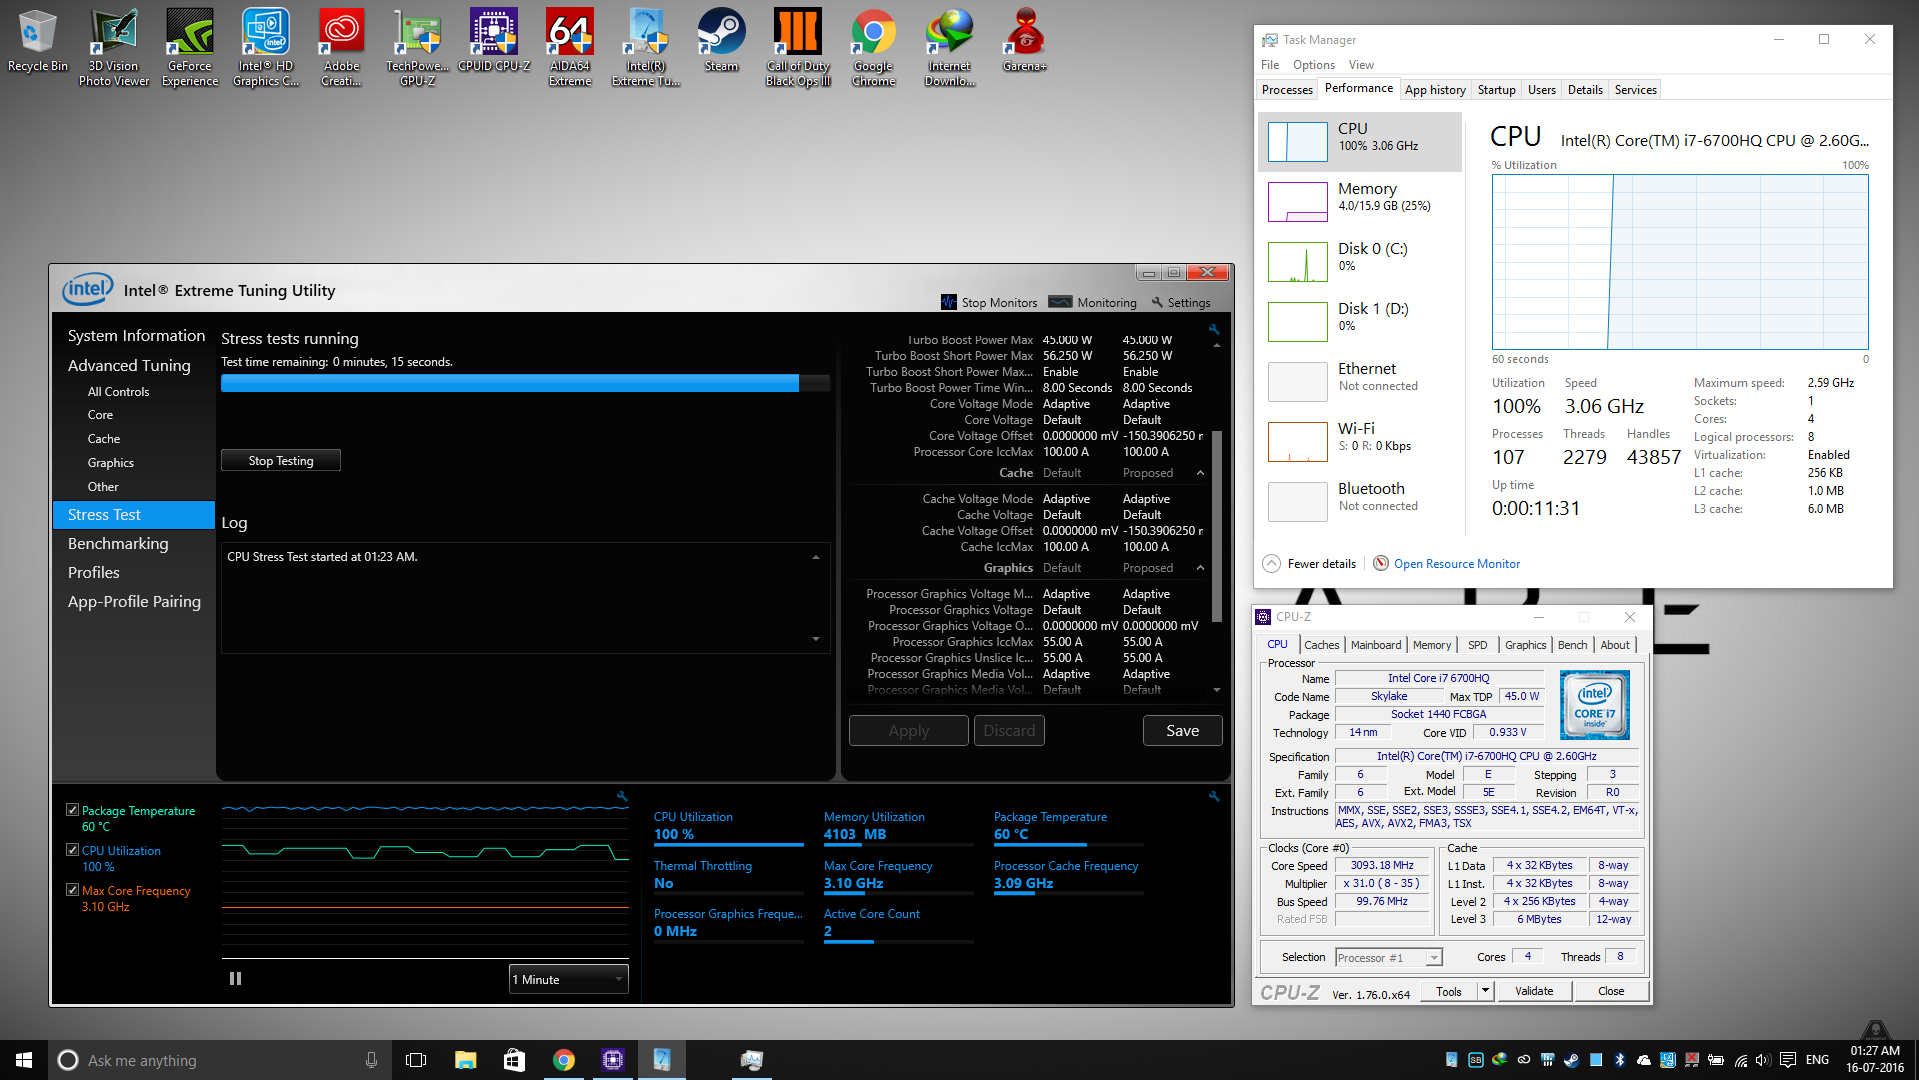Viewport: 1919px width, 1080px height.
Task: Click the wrench icon above the monitoring graph
Action: (622, 797)
